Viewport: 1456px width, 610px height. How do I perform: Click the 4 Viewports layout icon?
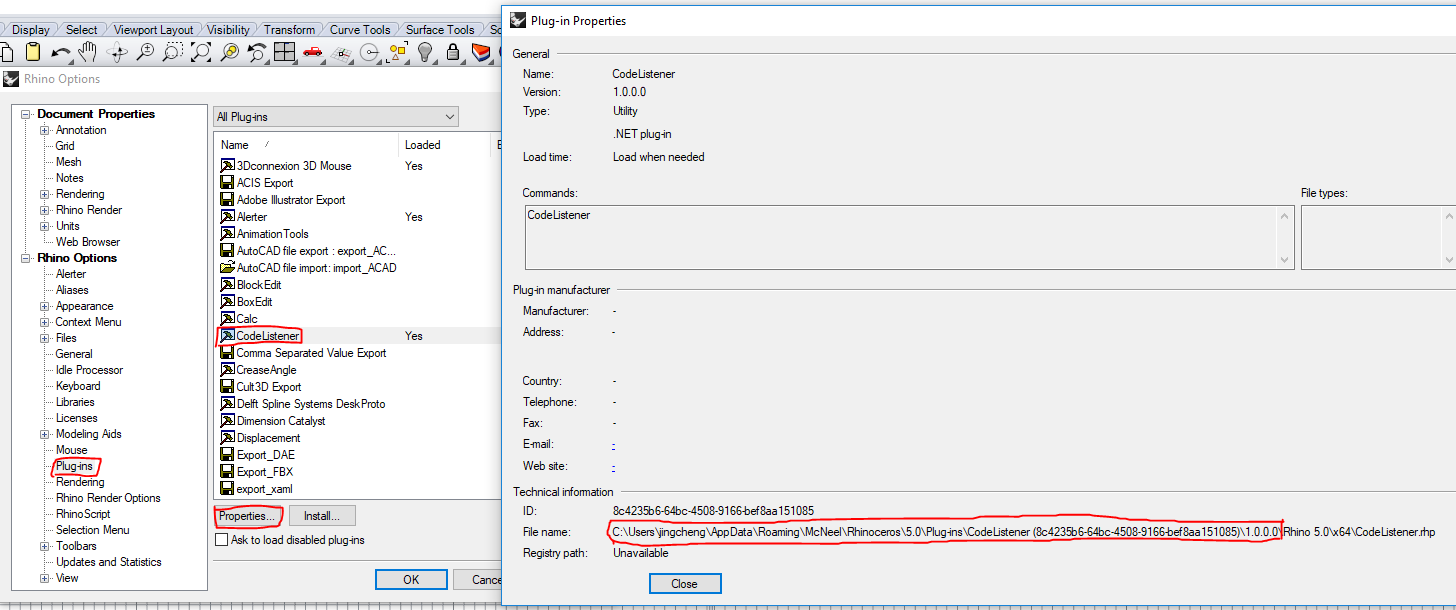(x=285, y=53)
